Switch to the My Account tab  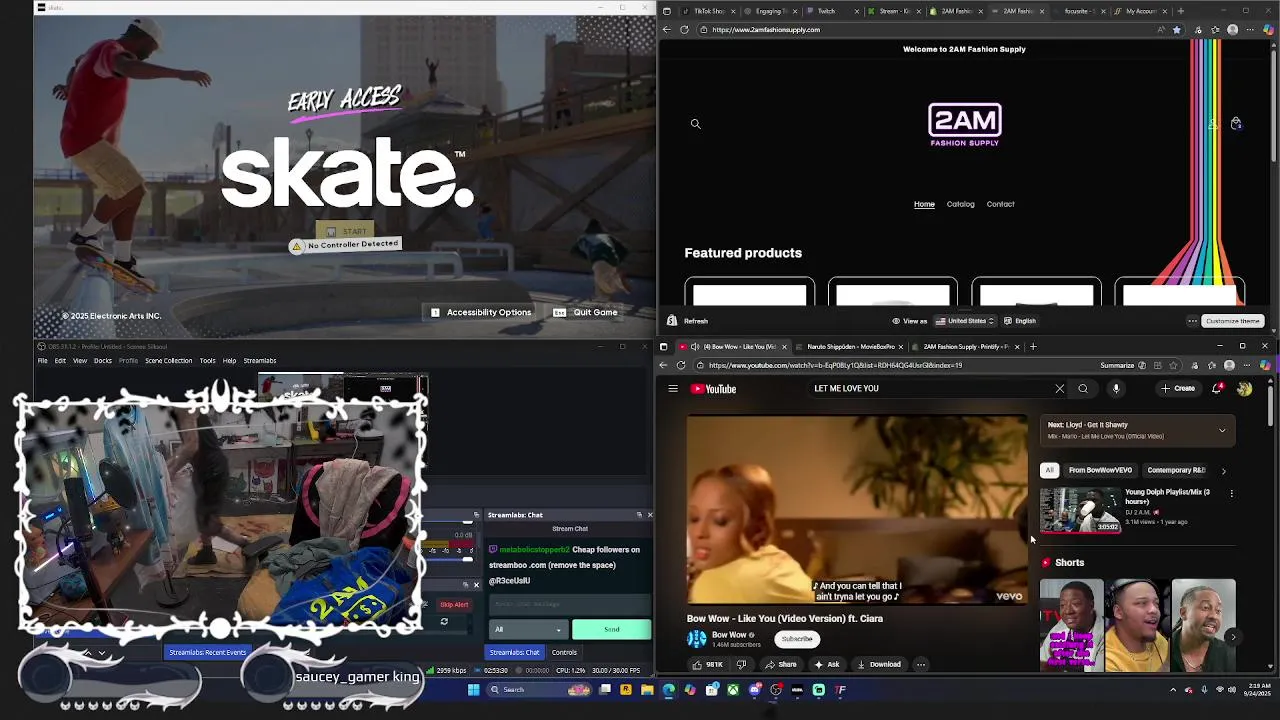coord(1141,11)
